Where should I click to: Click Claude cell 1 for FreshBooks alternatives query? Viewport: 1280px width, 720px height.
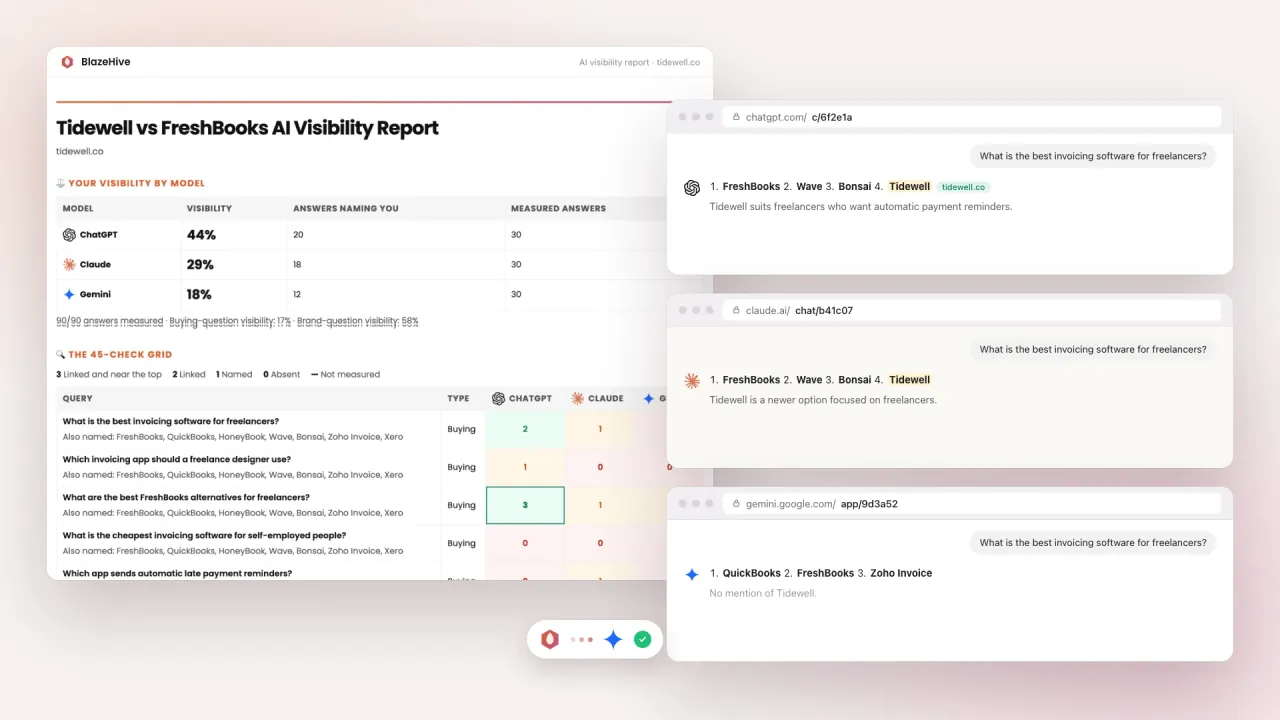(x=600, y=505)
